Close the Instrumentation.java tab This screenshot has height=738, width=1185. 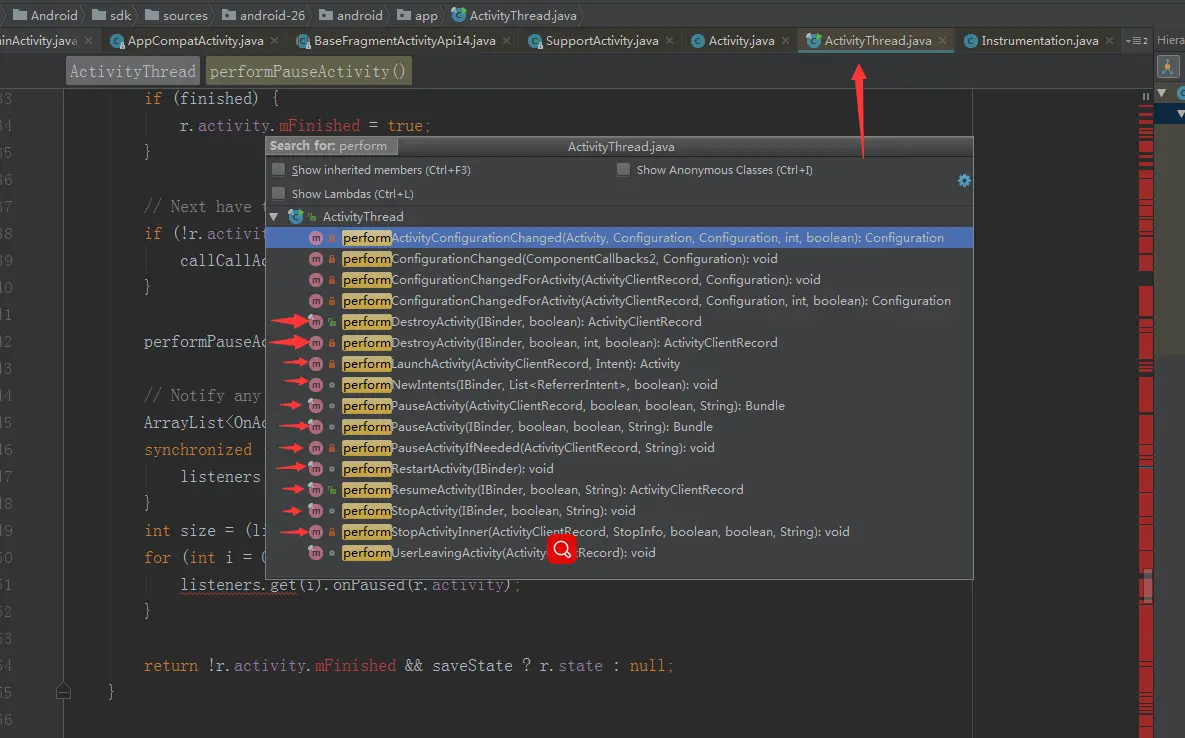coord(1109,41)
